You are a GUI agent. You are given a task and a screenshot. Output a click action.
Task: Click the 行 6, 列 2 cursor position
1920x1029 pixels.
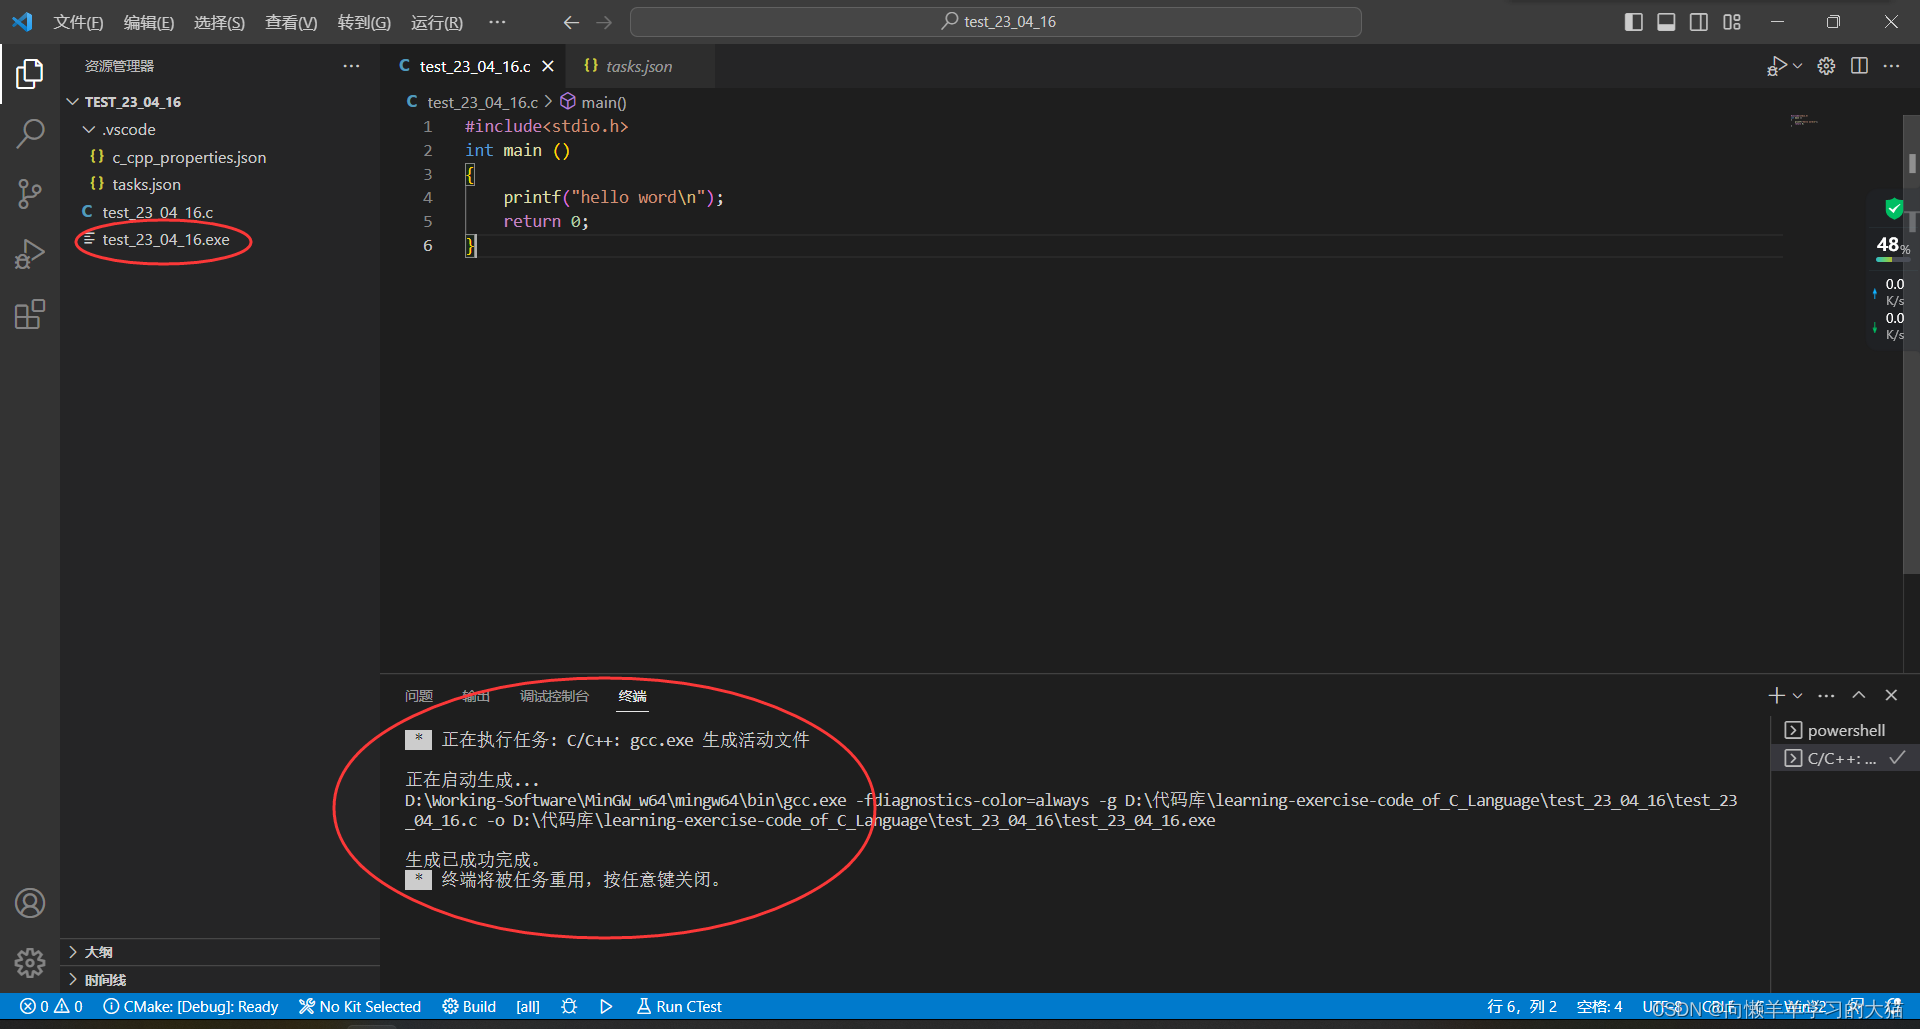pyautogui.click(x=1522, y=1006)
